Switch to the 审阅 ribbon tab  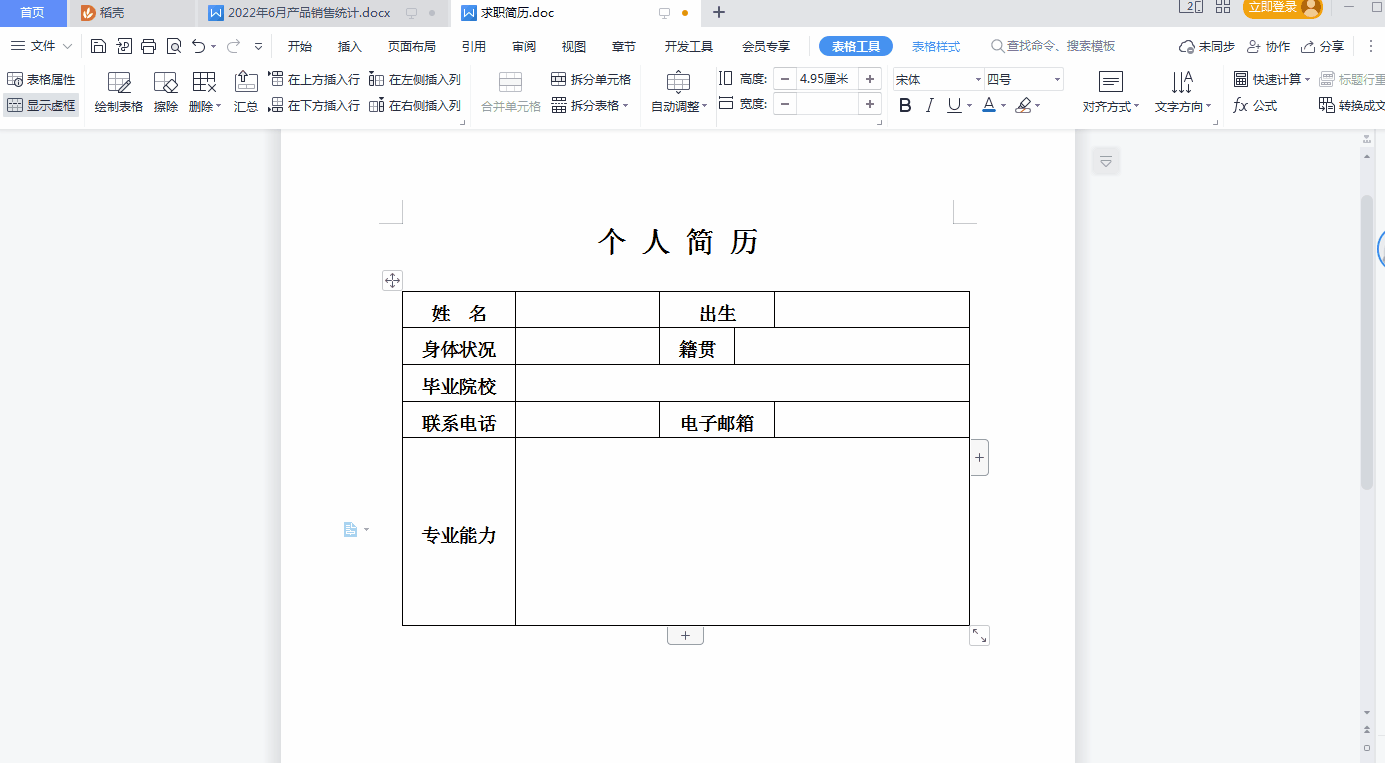(x=524, y=46)
